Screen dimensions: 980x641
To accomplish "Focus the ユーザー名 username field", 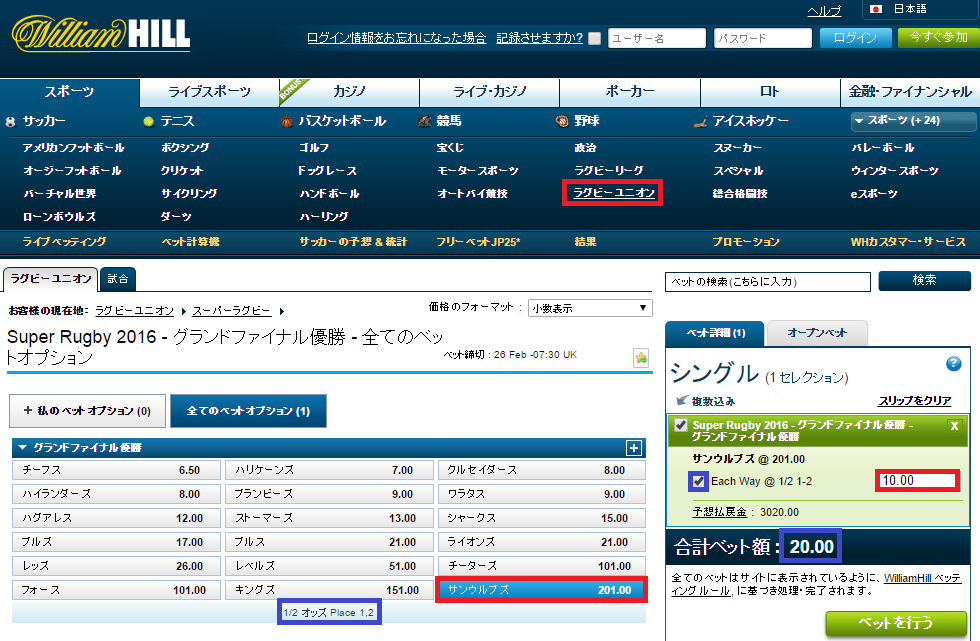I will [657, 38].
